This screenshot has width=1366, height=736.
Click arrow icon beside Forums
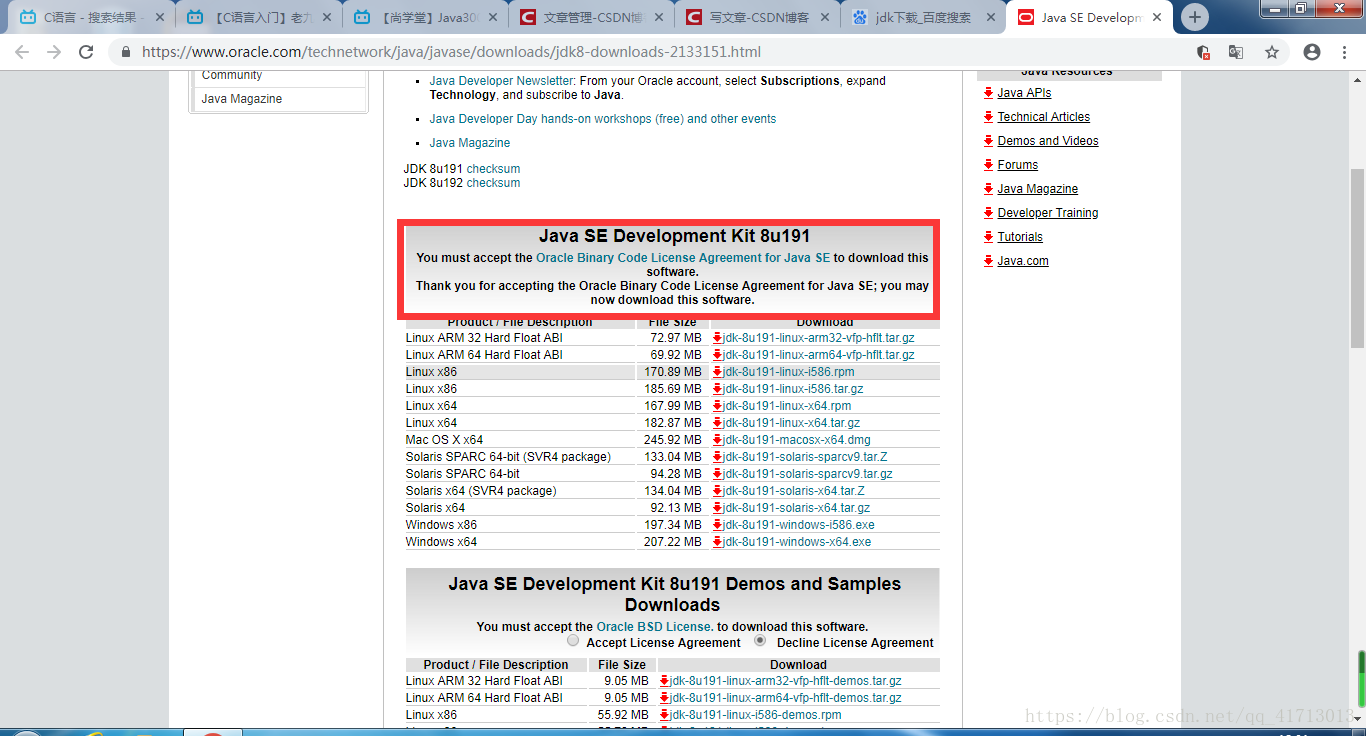coord(989,165)
